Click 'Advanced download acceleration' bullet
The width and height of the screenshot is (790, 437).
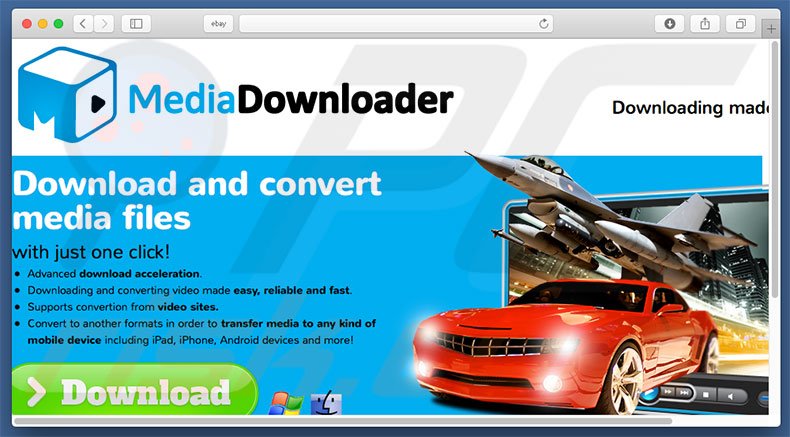[114, 274]
